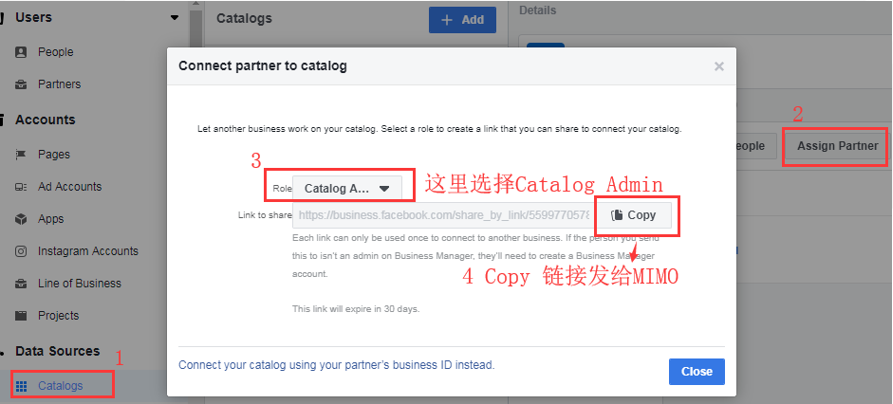Click the Partners briefcase icon
The width and height of the screenshot is (893, 404).
click(21, 84)
